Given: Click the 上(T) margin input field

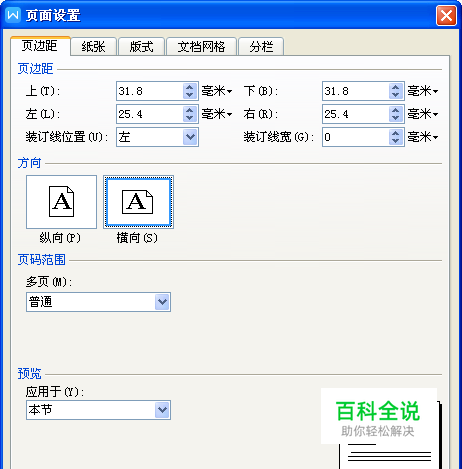Looking at the screenshot, I should click(x=150, y=91).
